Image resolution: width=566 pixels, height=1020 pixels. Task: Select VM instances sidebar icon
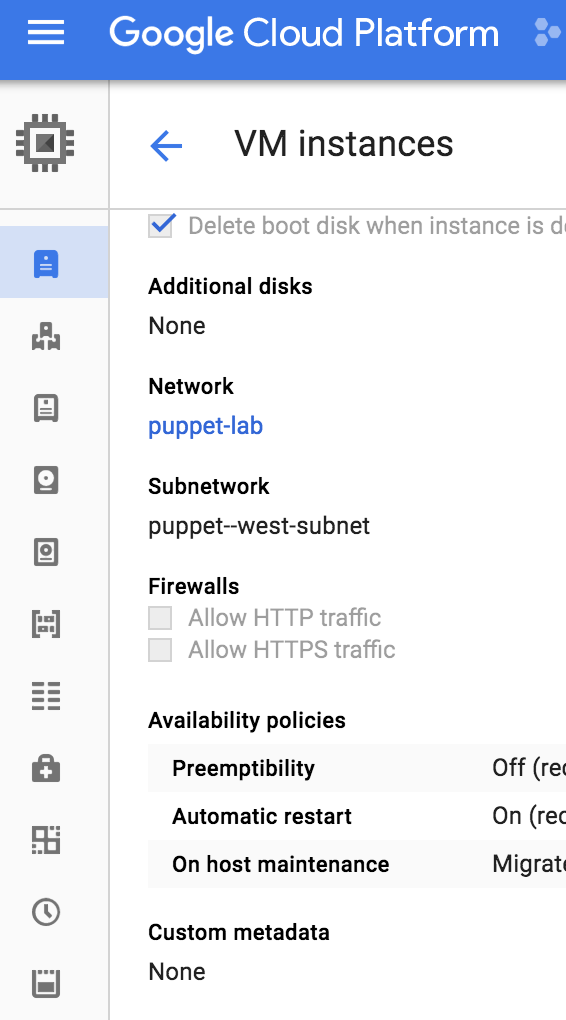[x=46, y=264]
